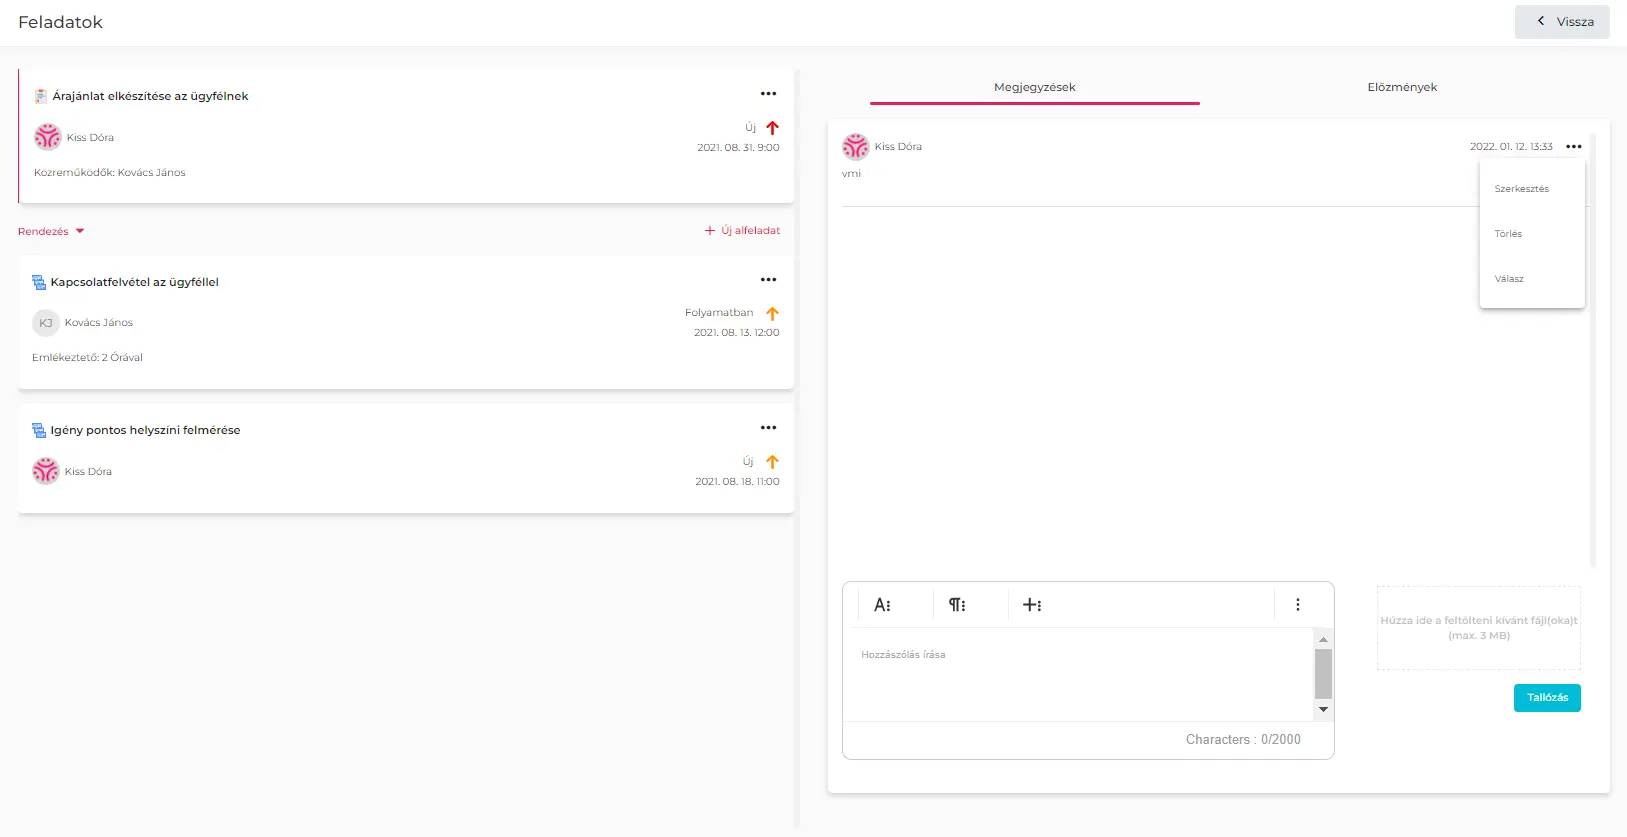Choose Törlés from the comment menu
Viewport: 1627px width, 837px height.
(x=1508, y=234)
